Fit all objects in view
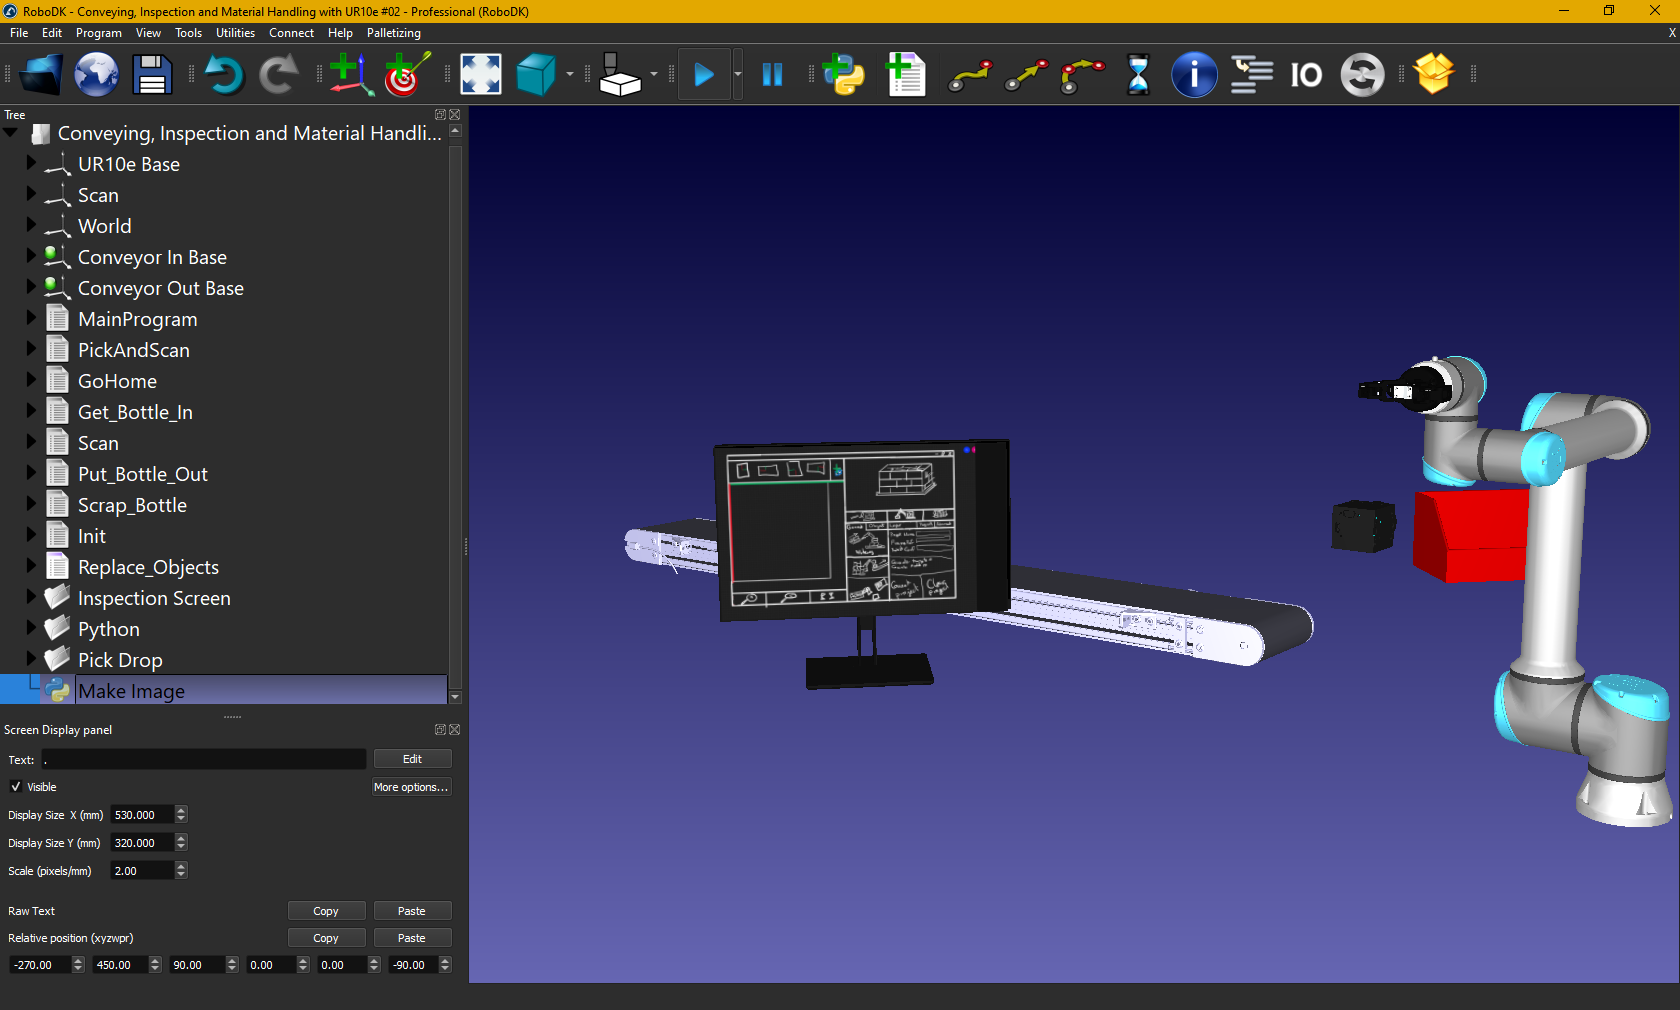This screenshot has height=1010, width=1680. [480, 75]
